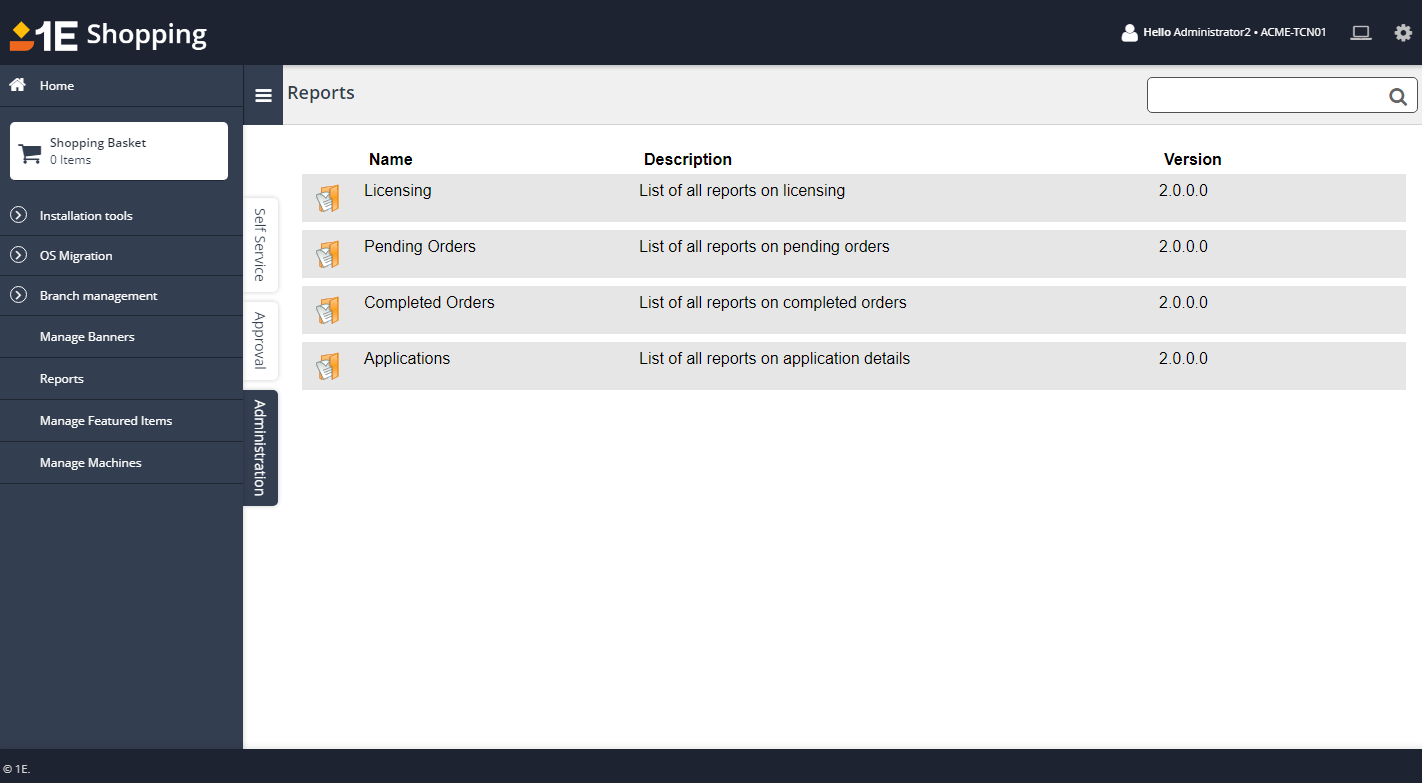Viewport: 1422px width, 783px height.
Task: Click the search magnifier icon
Action: click(1397, 97)
